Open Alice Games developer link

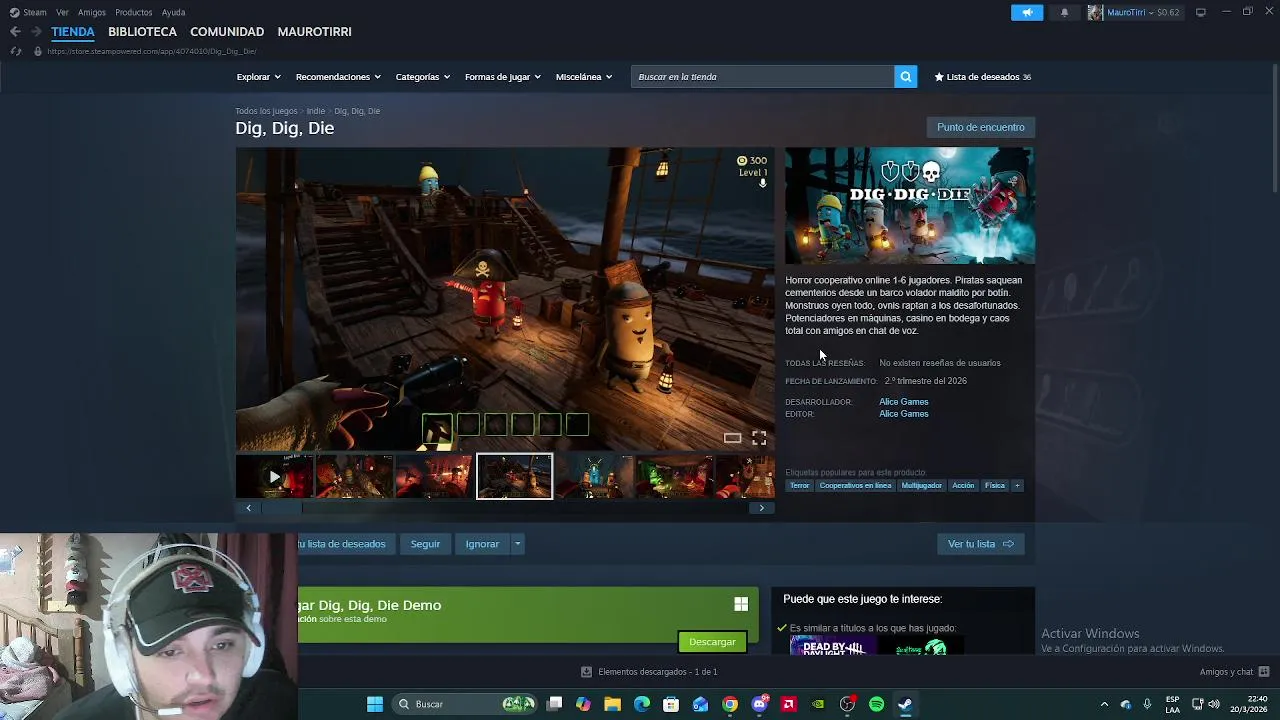click(x=903, y=402)
